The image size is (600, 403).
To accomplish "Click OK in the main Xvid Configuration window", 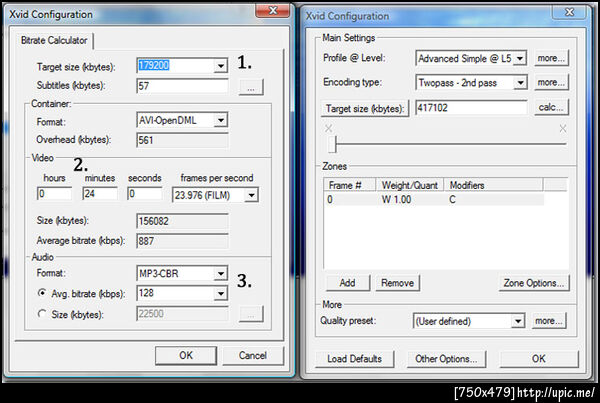I will point(539,359).
